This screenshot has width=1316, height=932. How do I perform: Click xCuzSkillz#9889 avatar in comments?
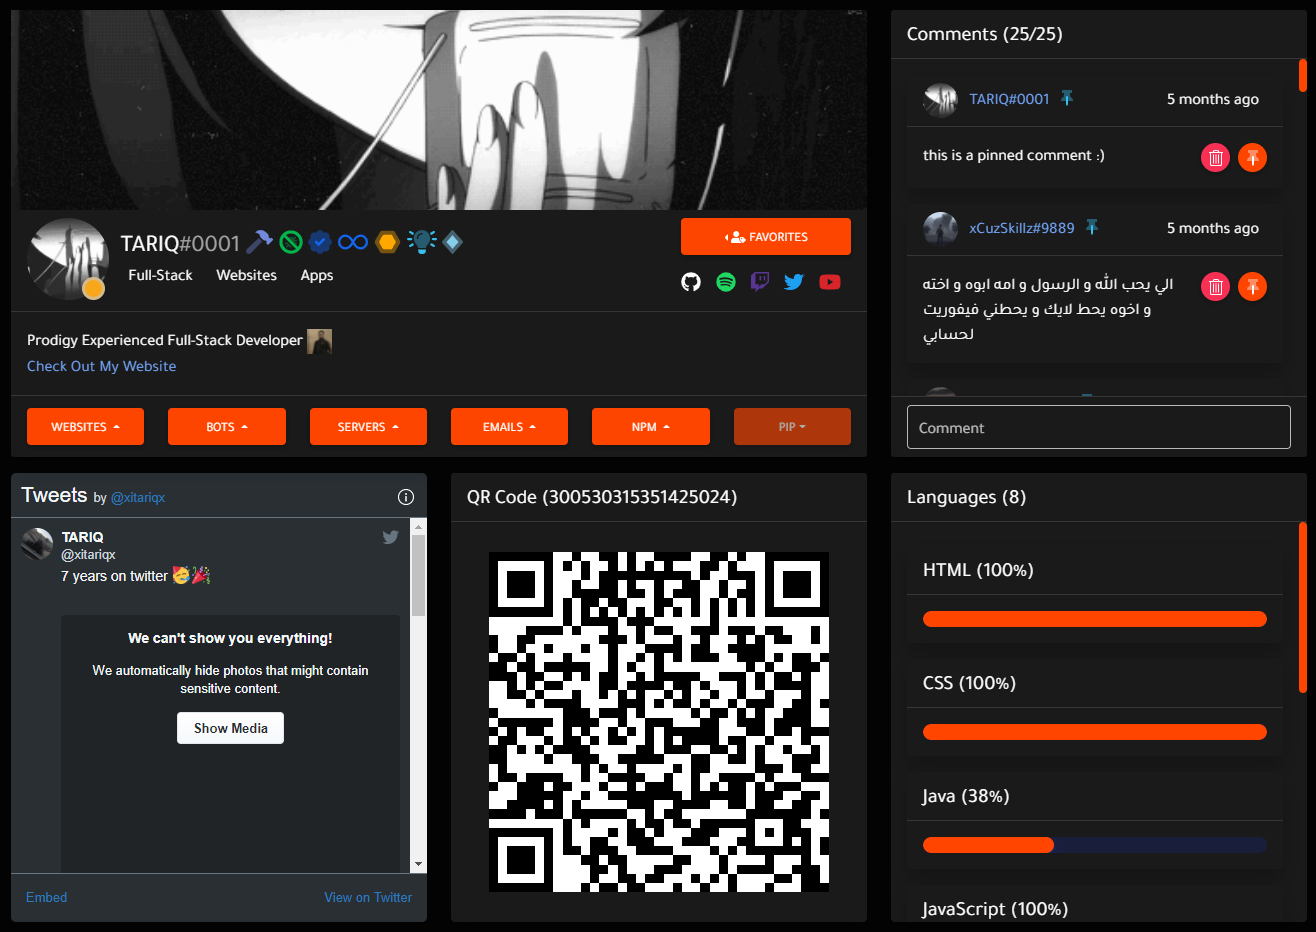coord(940,228)
